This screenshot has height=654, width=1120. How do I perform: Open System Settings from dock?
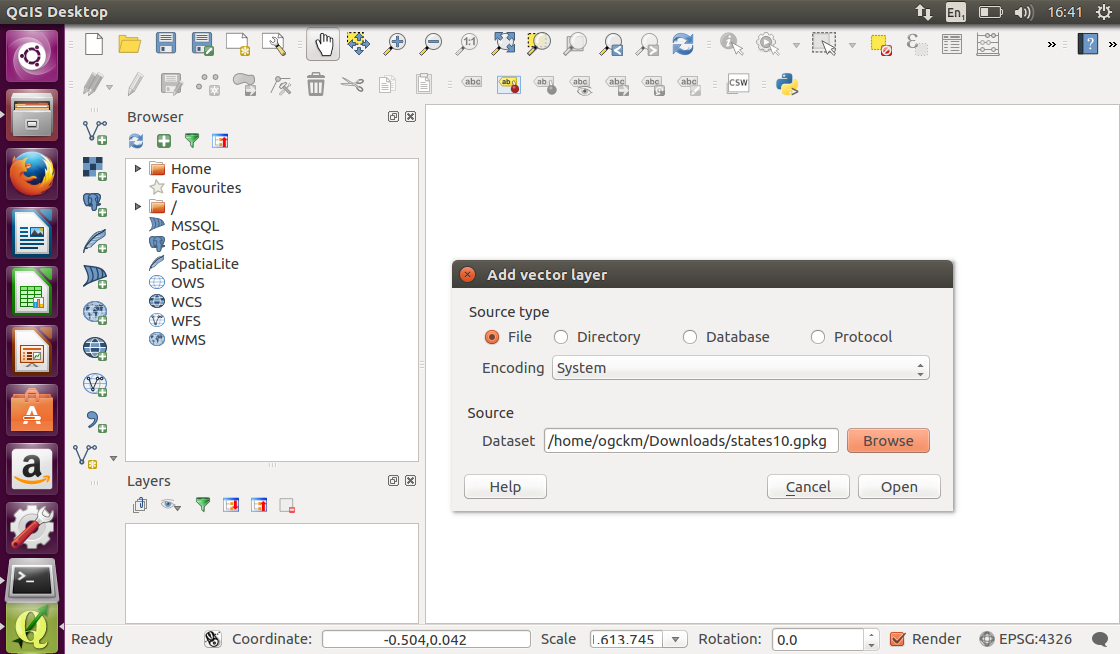(31, 526)
